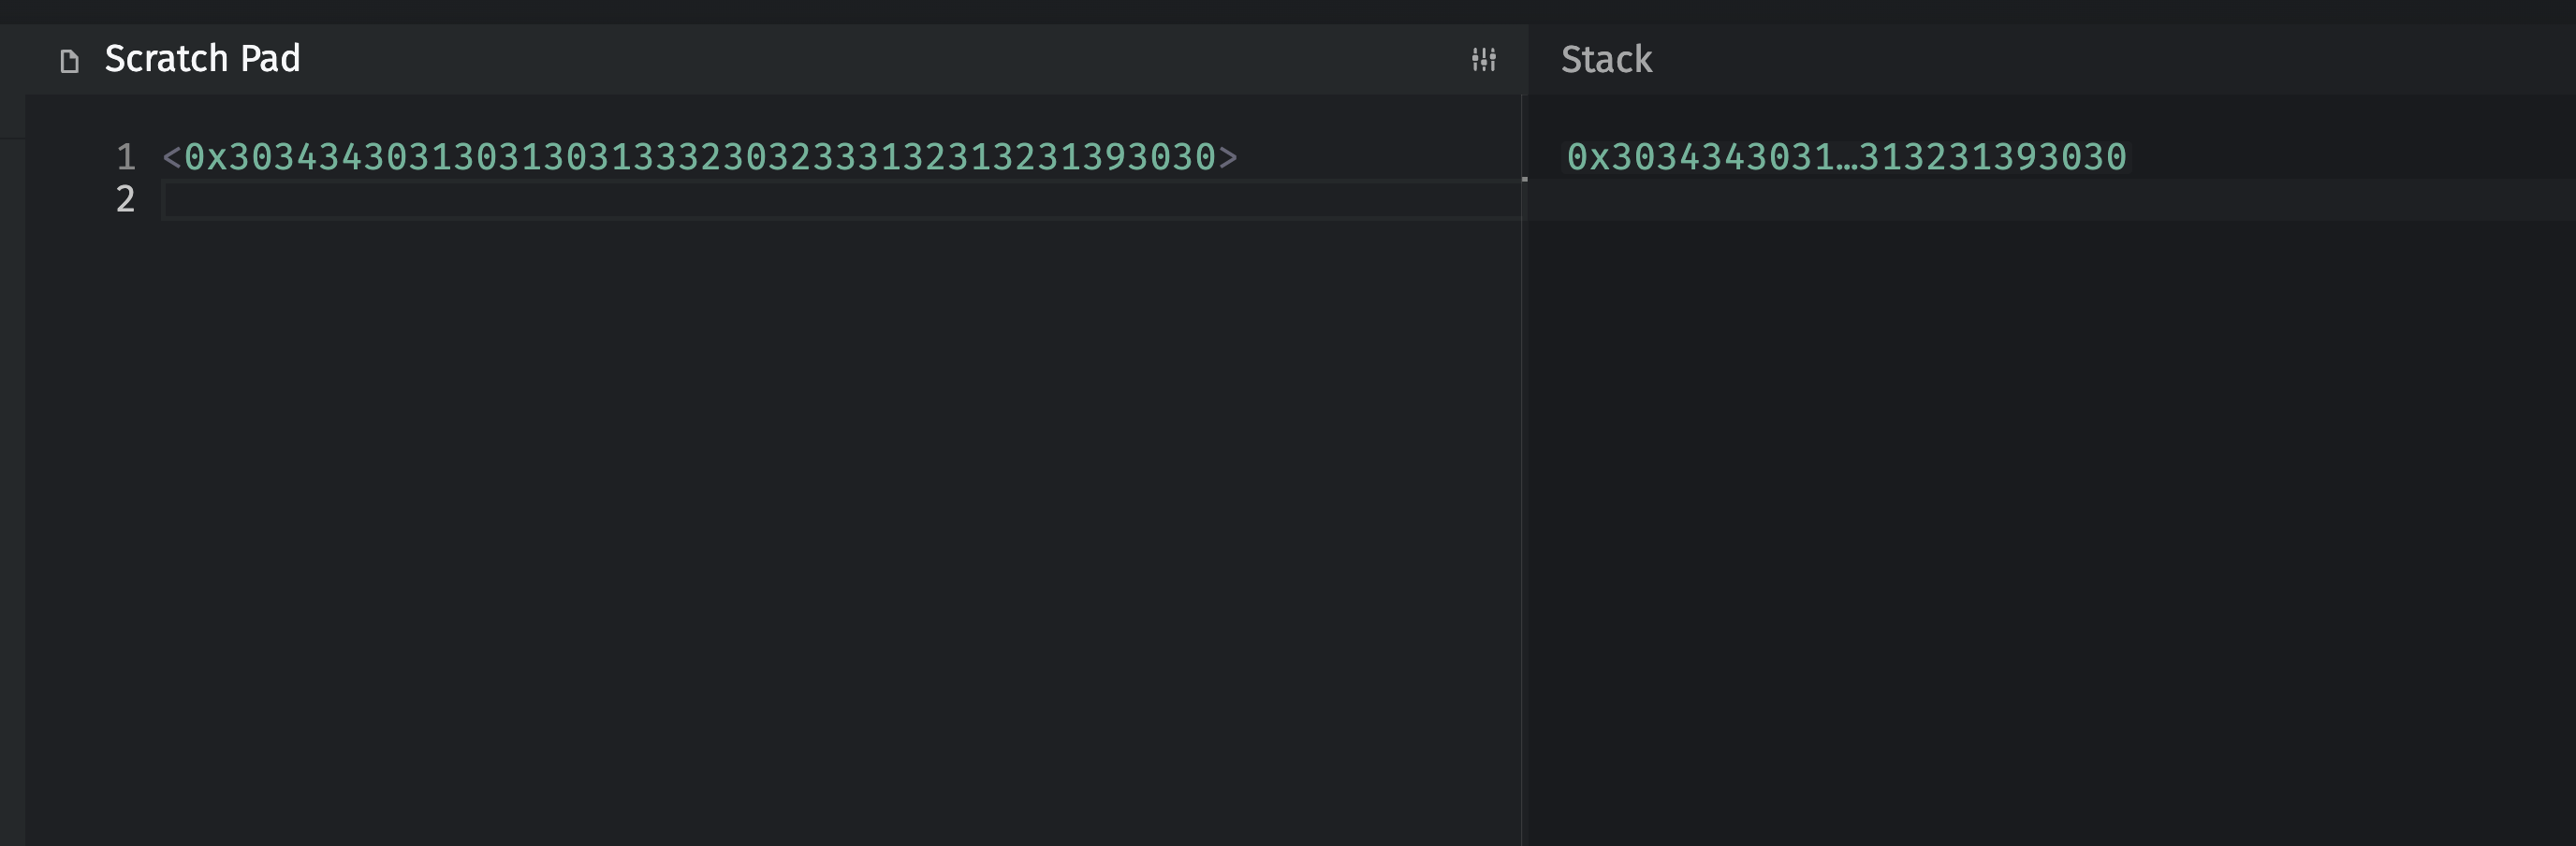Screen dimensions: 2576x846
Task: Click the 0x prefix in the editor
Action: point(206,157)
